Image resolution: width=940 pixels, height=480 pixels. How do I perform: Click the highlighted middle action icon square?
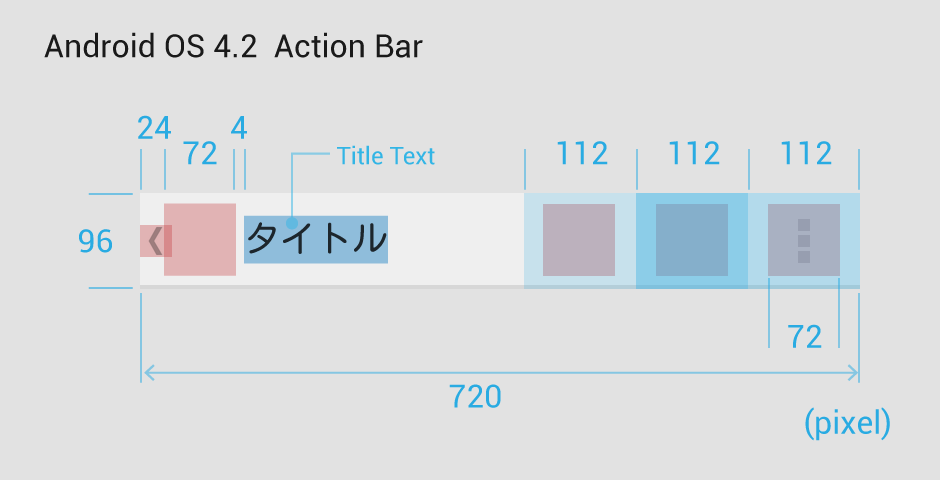click(692, 240)
